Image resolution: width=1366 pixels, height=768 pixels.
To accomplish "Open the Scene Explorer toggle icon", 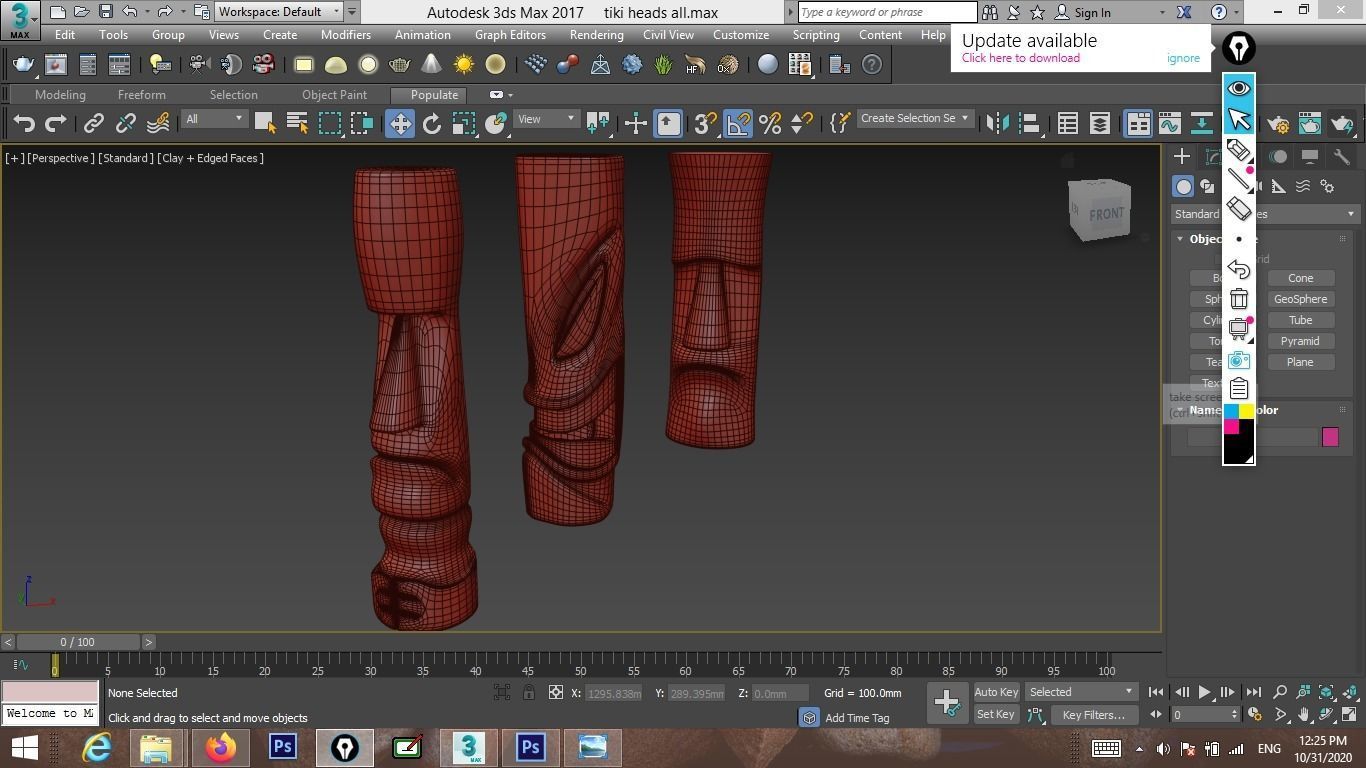I will [1067, 123].
